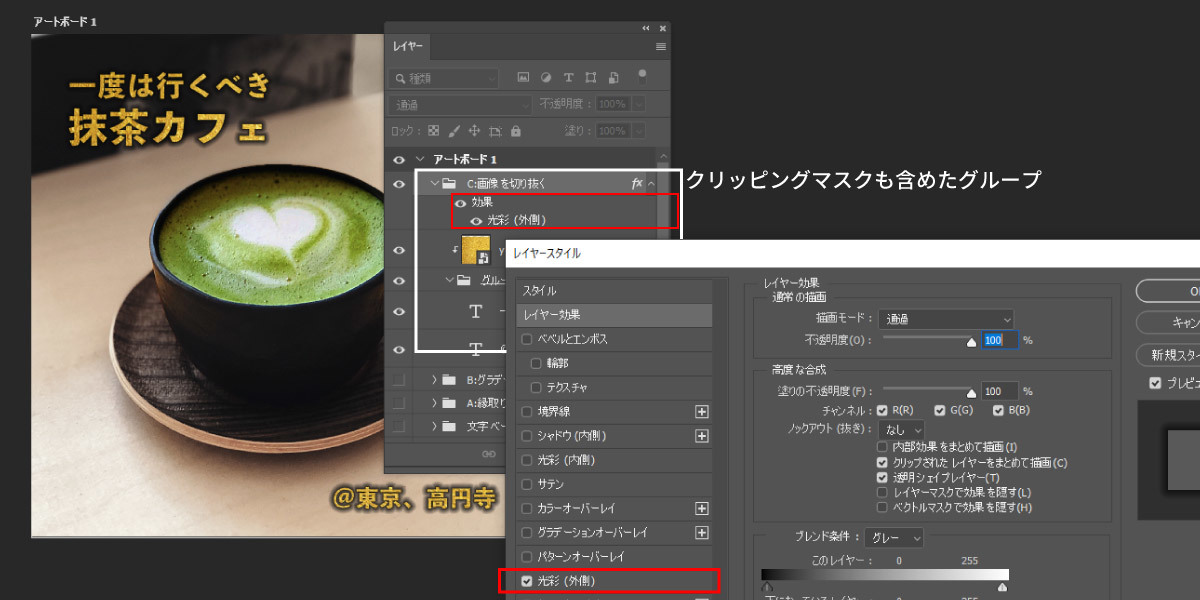Expand the A:縁取り group chevron
This screenshot has width=1200, height=600.
click(434, 403)
